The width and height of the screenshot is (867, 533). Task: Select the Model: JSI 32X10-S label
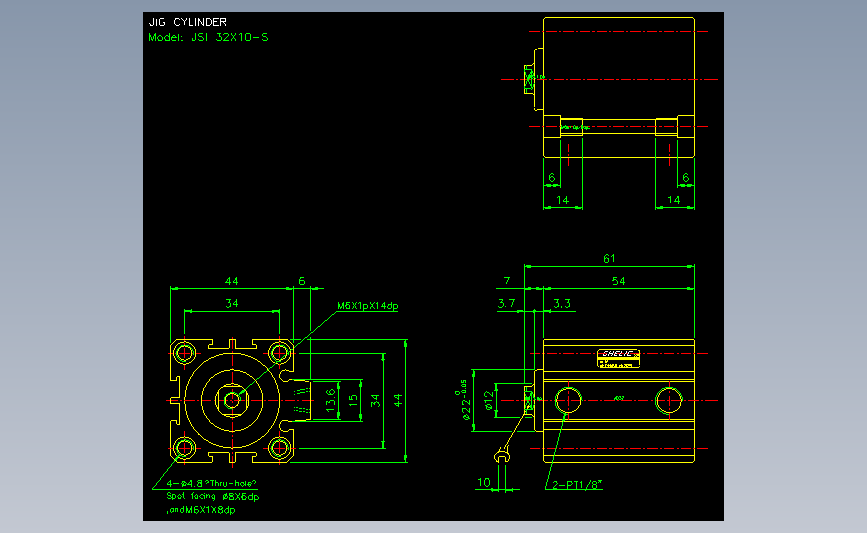tap(208, 38)
